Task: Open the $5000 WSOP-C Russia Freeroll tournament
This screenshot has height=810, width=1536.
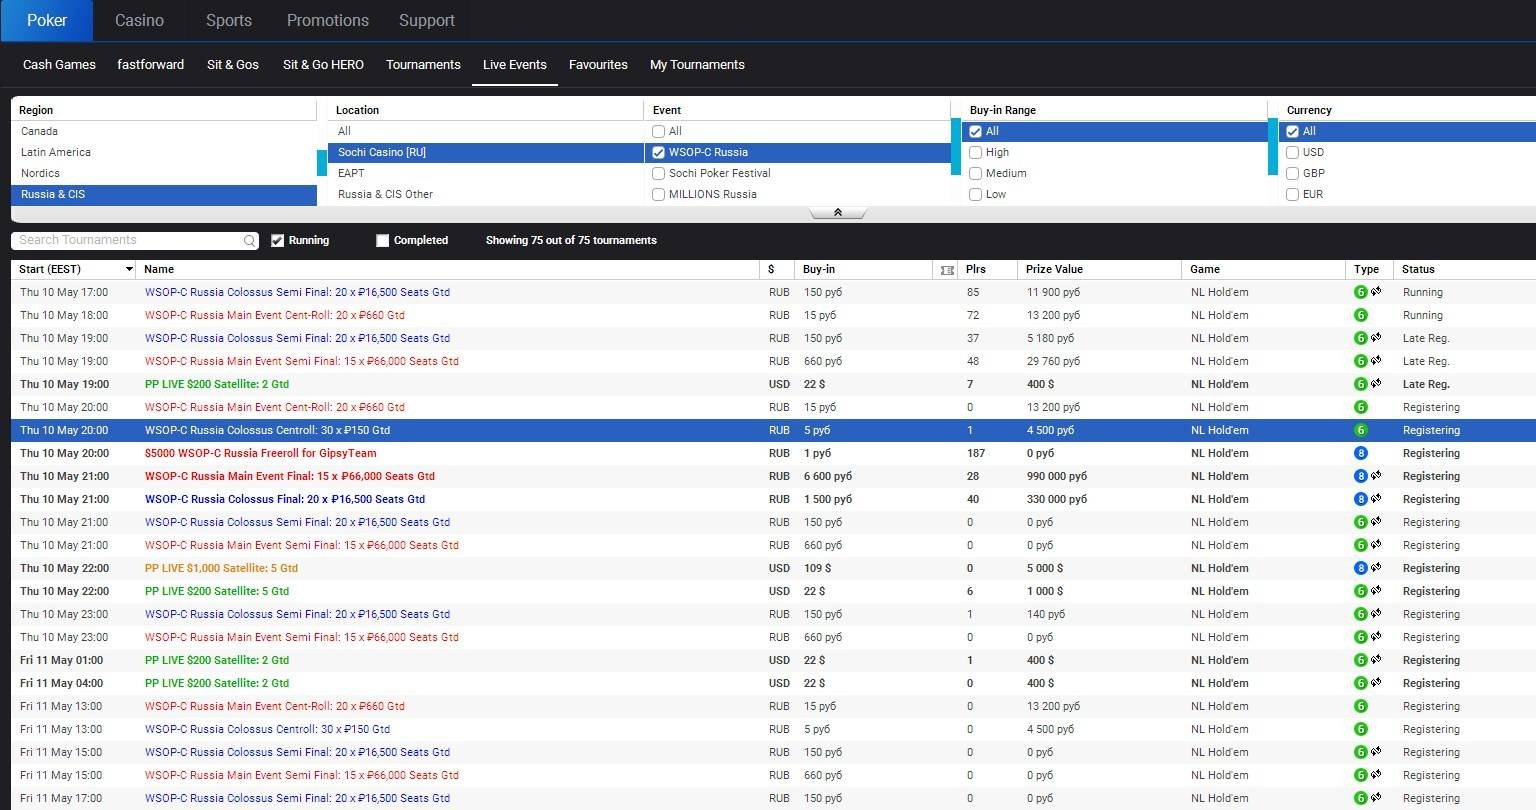Action: click(x=260, y=453)
